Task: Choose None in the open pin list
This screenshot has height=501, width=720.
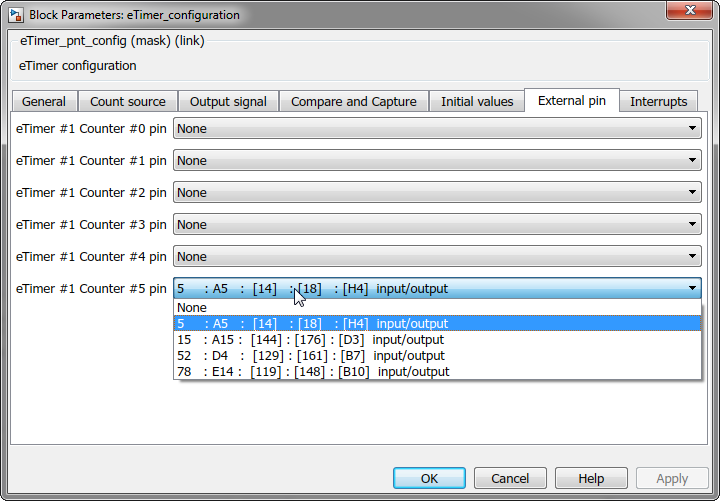Action: [437, 307]
